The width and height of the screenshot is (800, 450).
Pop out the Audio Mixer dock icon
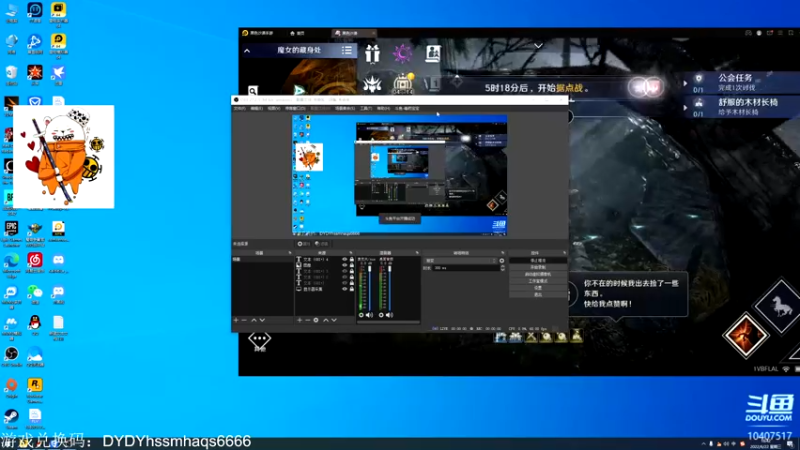point(417,253)
